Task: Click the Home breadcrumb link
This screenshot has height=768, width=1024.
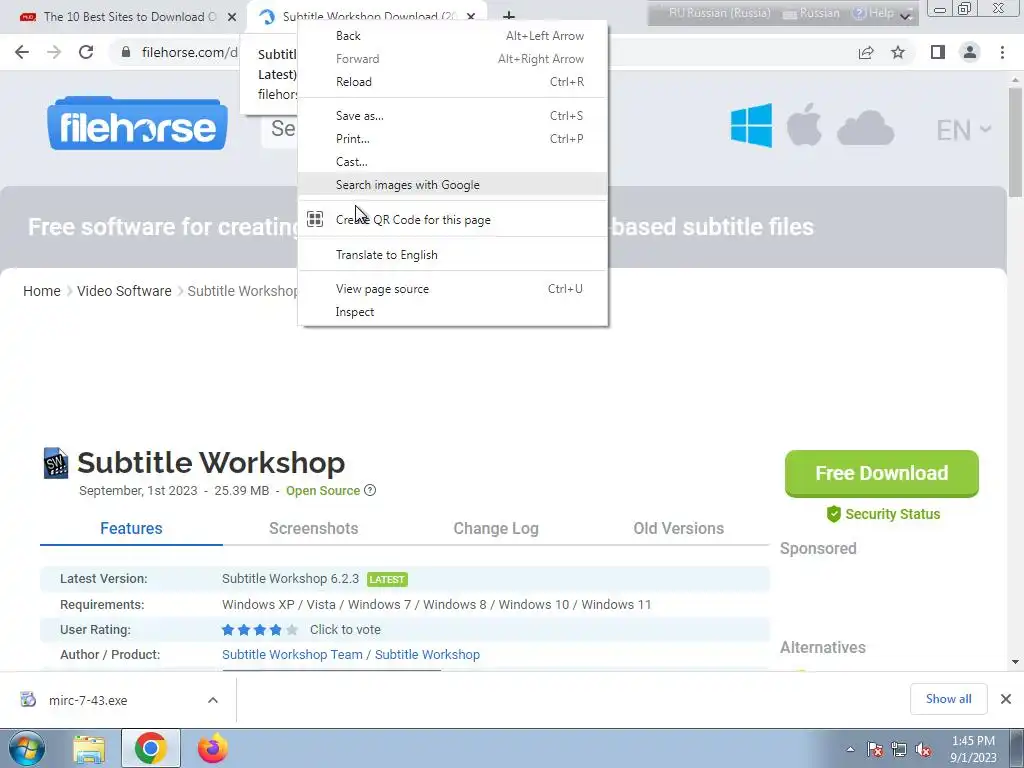Action: 42,291
